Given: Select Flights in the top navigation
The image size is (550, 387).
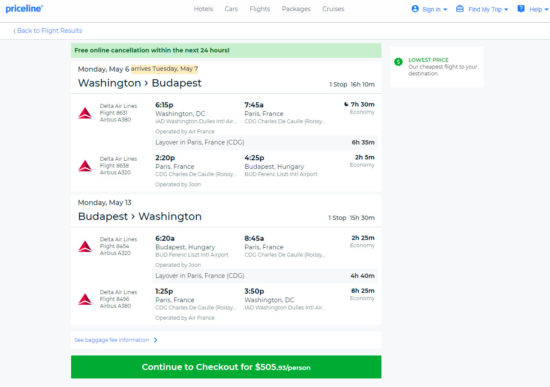Looking at the screenshot, I should pos(260,9).
